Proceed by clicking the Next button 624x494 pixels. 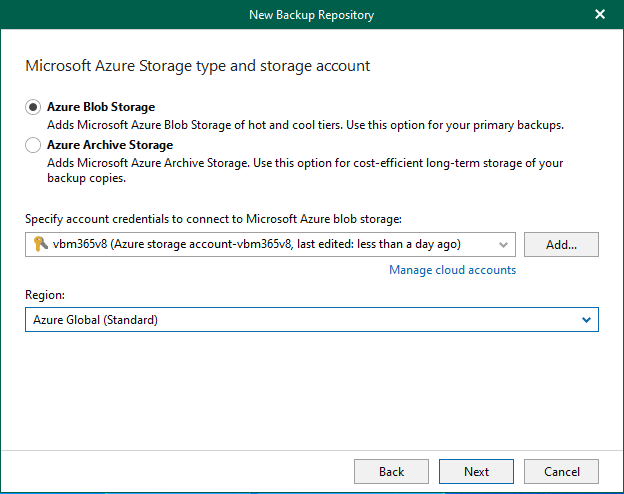(x=476, y=471)
